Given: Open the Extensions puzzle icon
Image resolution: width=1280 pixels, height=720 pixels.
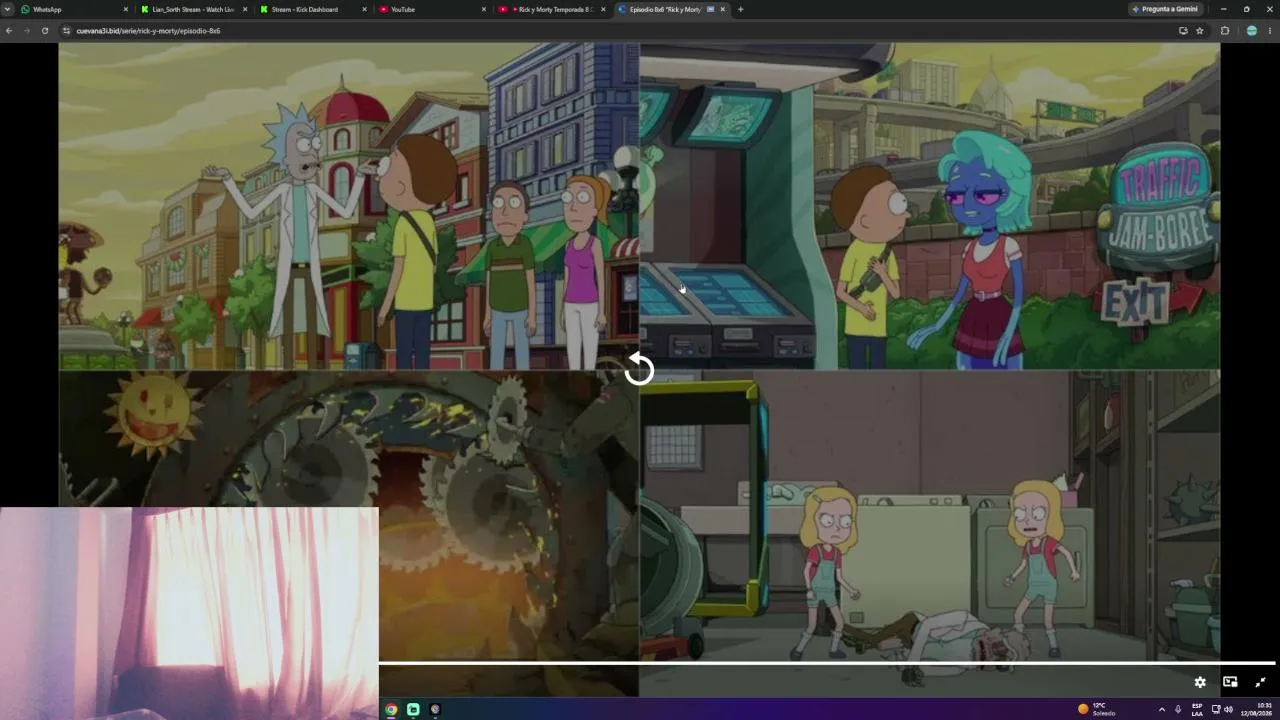Looking at the screenshot, I should [1225, 31].
